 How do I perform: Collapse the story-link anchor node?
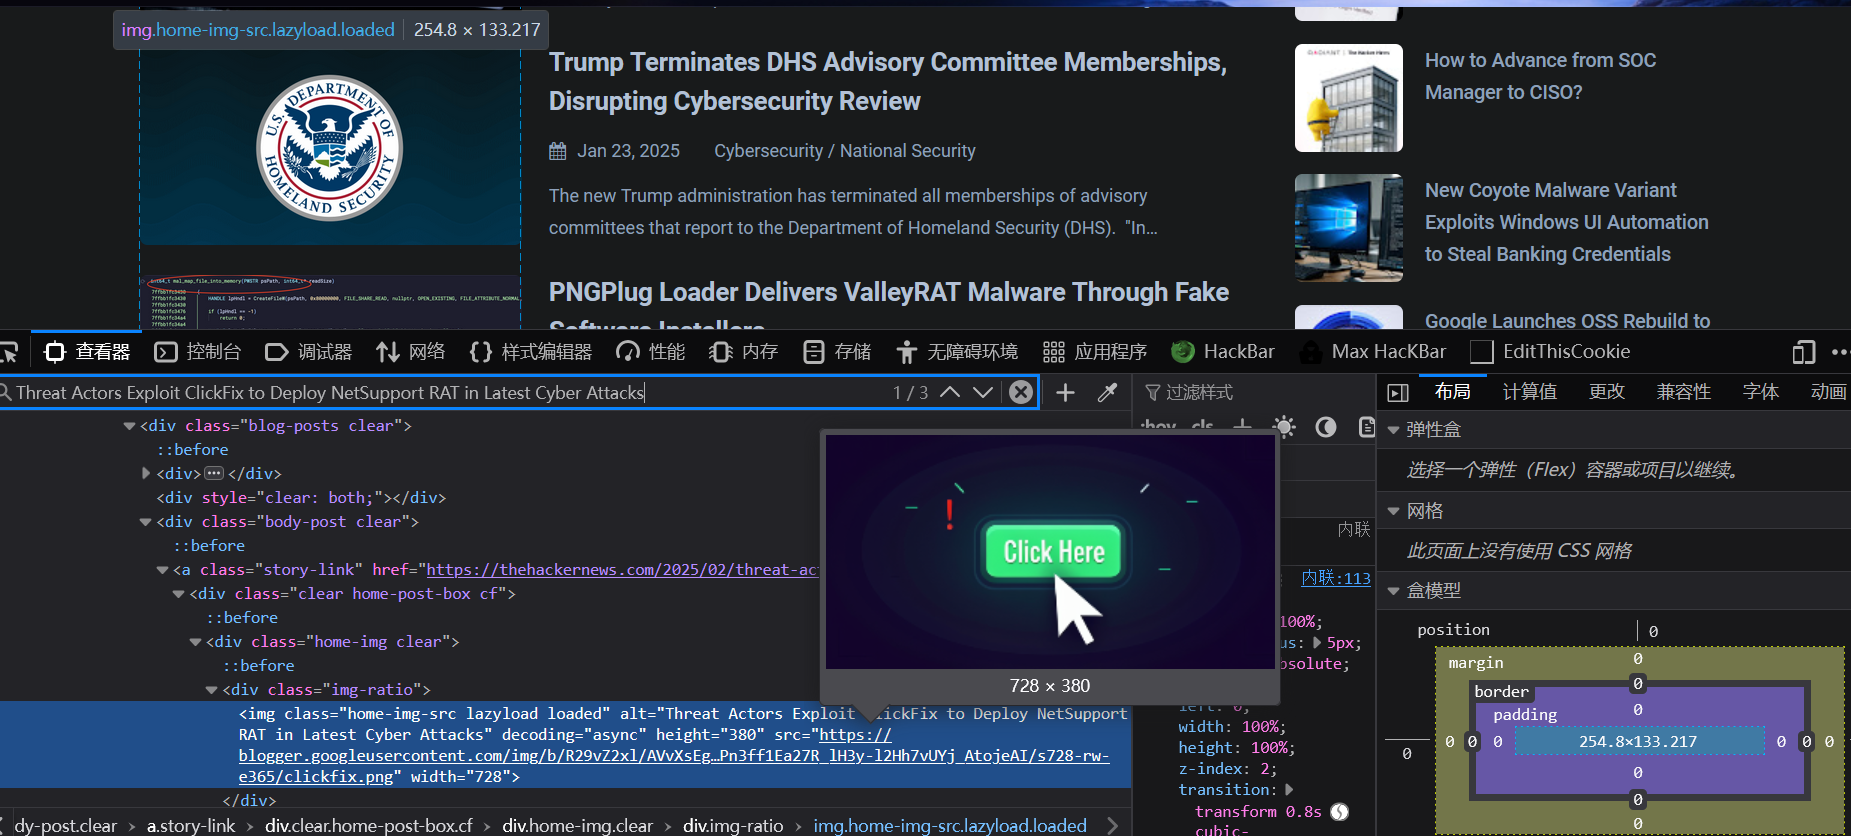click(x=163, y=570)
